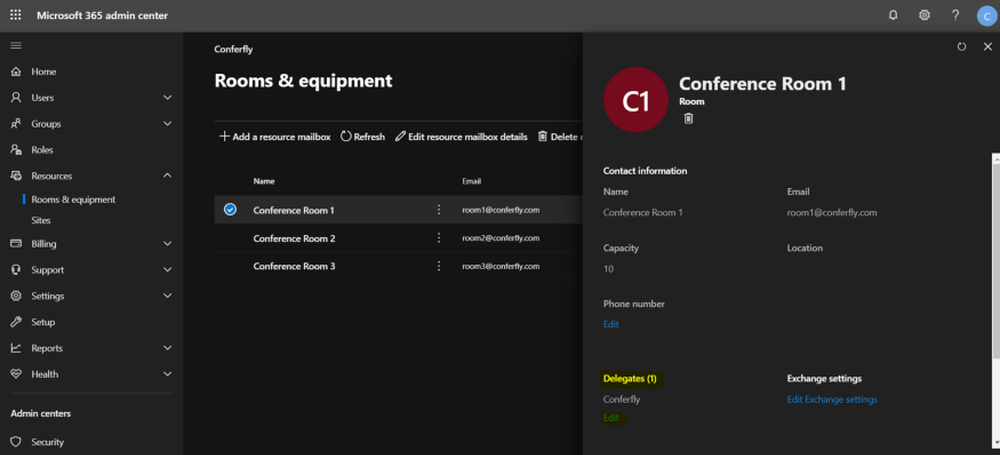Screen dimensions: 1000x455
Task: Select the Conference Room 3 row
Action: pos(398,266)
